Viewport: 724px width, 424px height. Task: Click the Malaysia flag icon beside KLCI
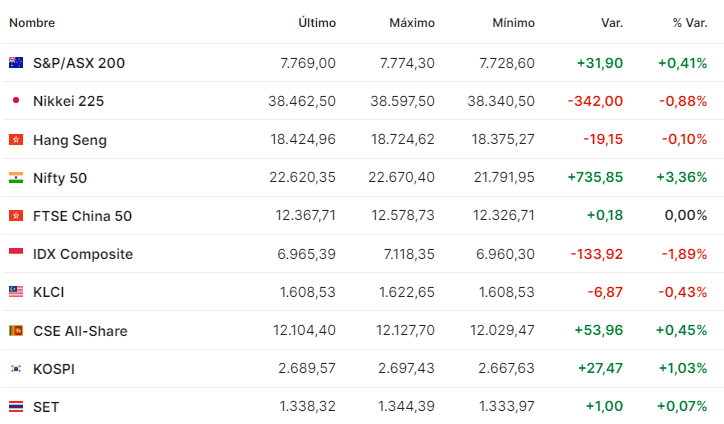point(16,292)
